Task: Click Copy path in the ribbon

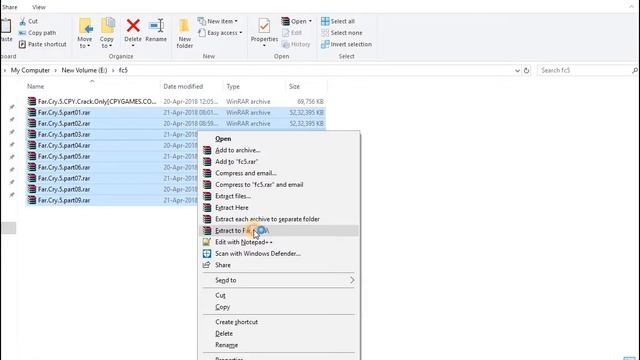Action: [x=37, y=33]
